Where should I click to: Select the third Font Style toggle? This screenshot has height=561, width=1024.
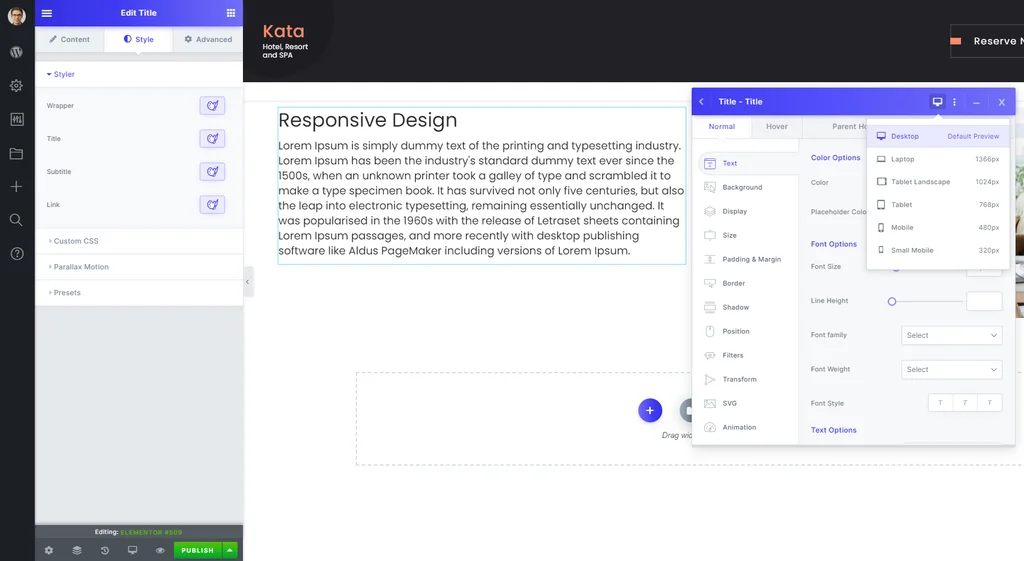(989, 403)
